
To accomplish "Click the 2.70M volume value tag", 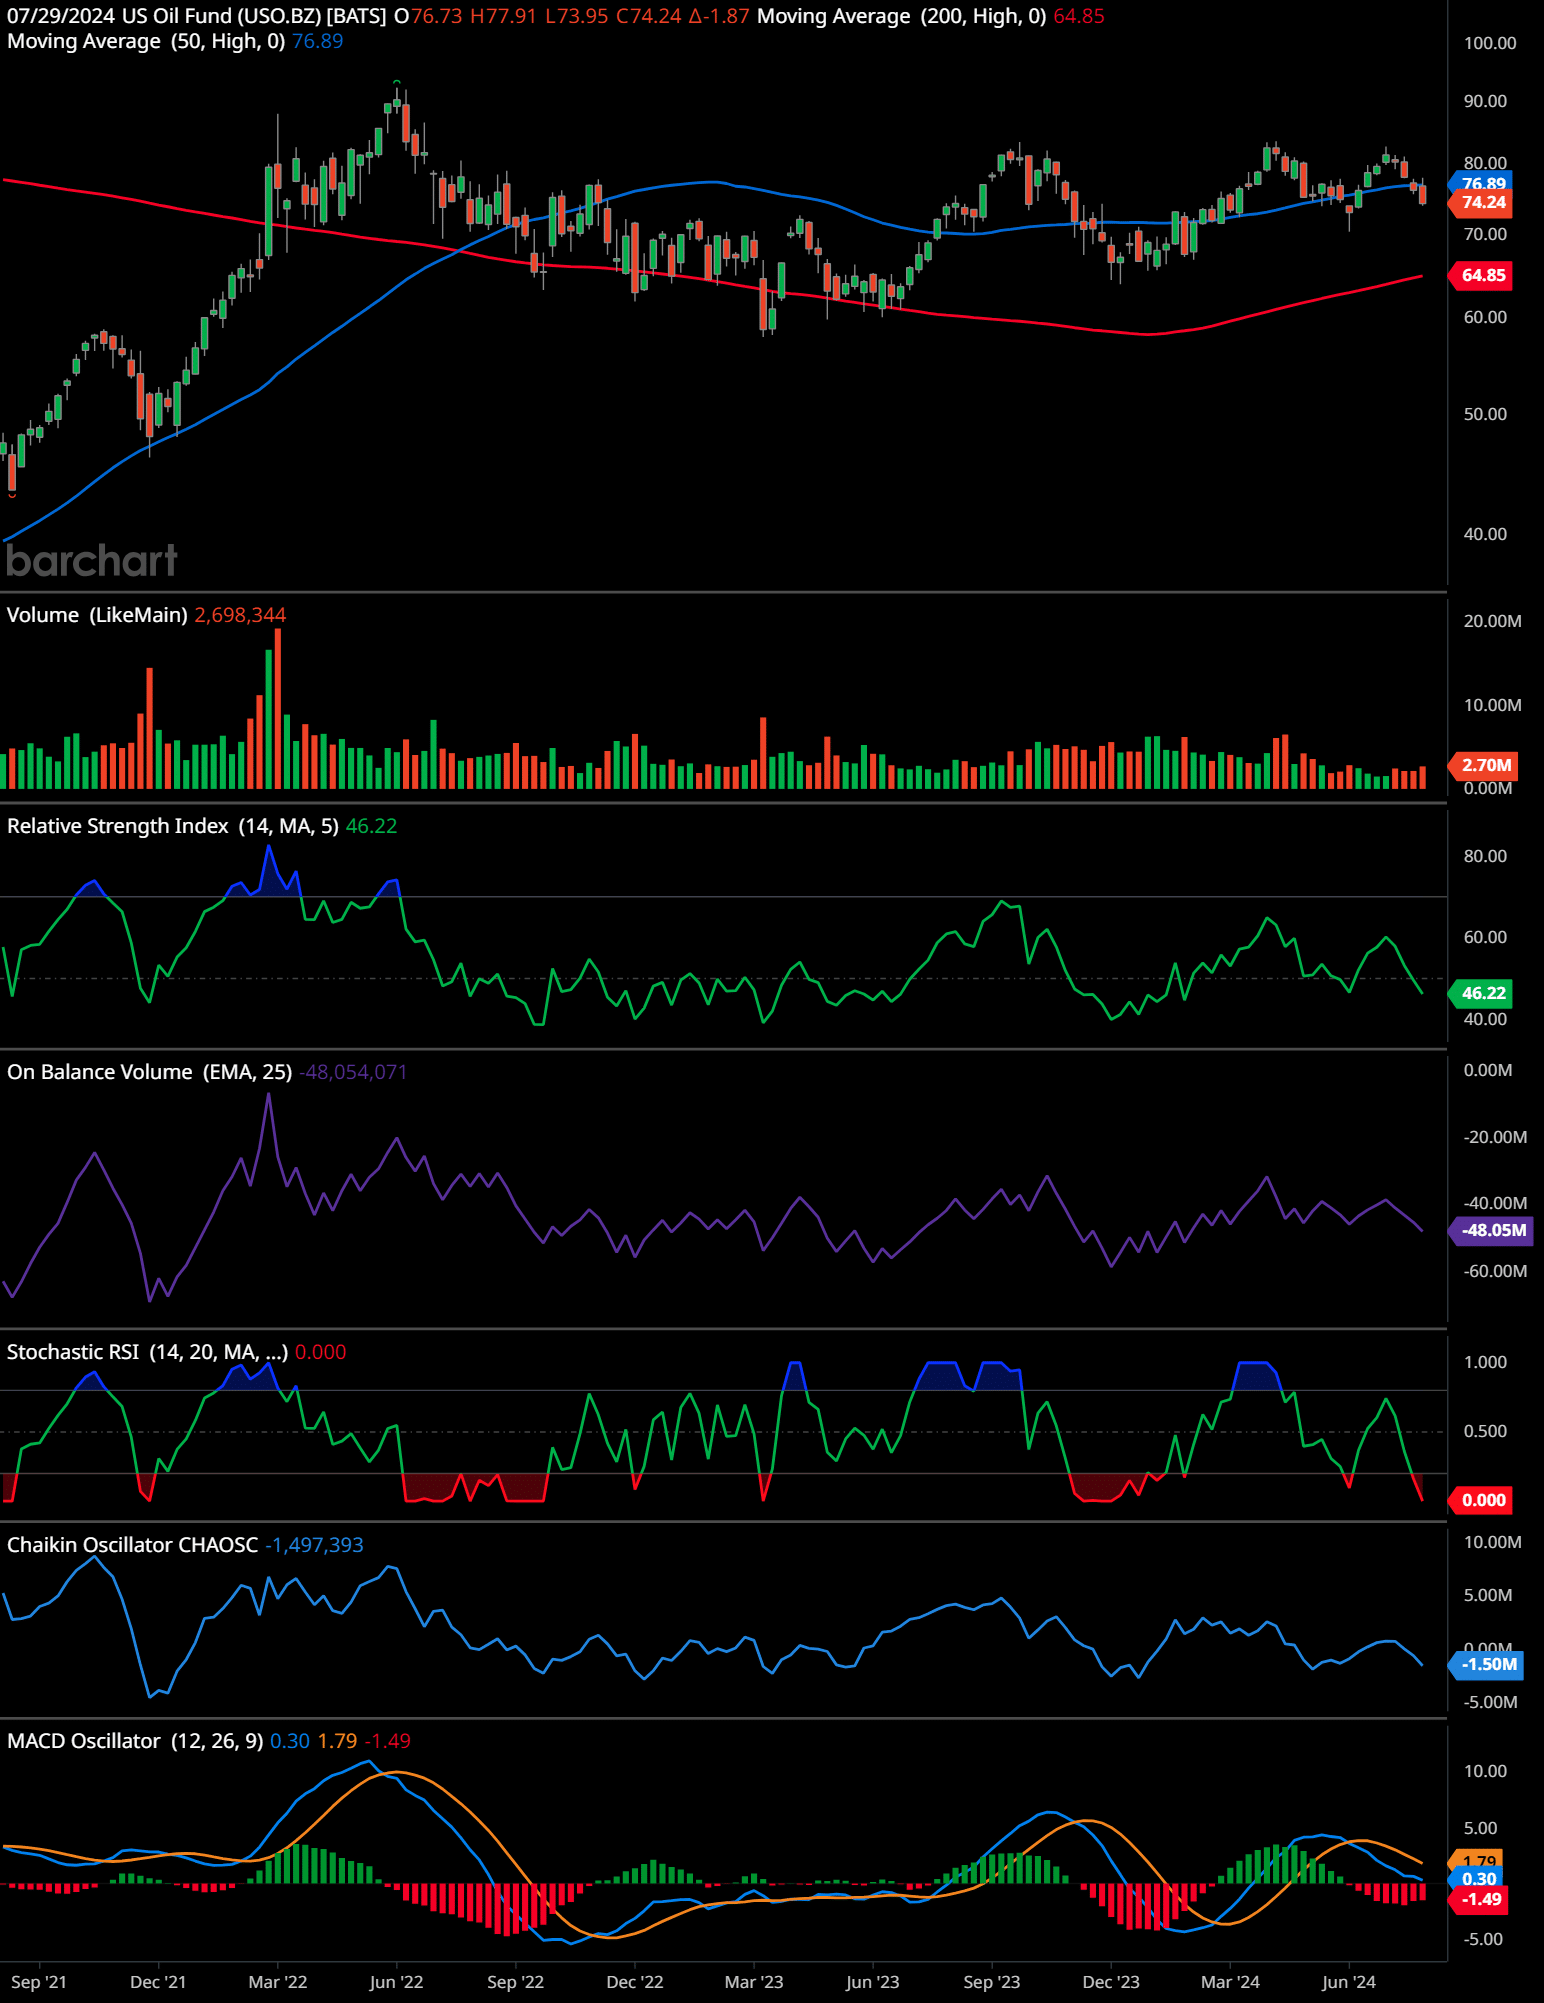I will 1484,766.
